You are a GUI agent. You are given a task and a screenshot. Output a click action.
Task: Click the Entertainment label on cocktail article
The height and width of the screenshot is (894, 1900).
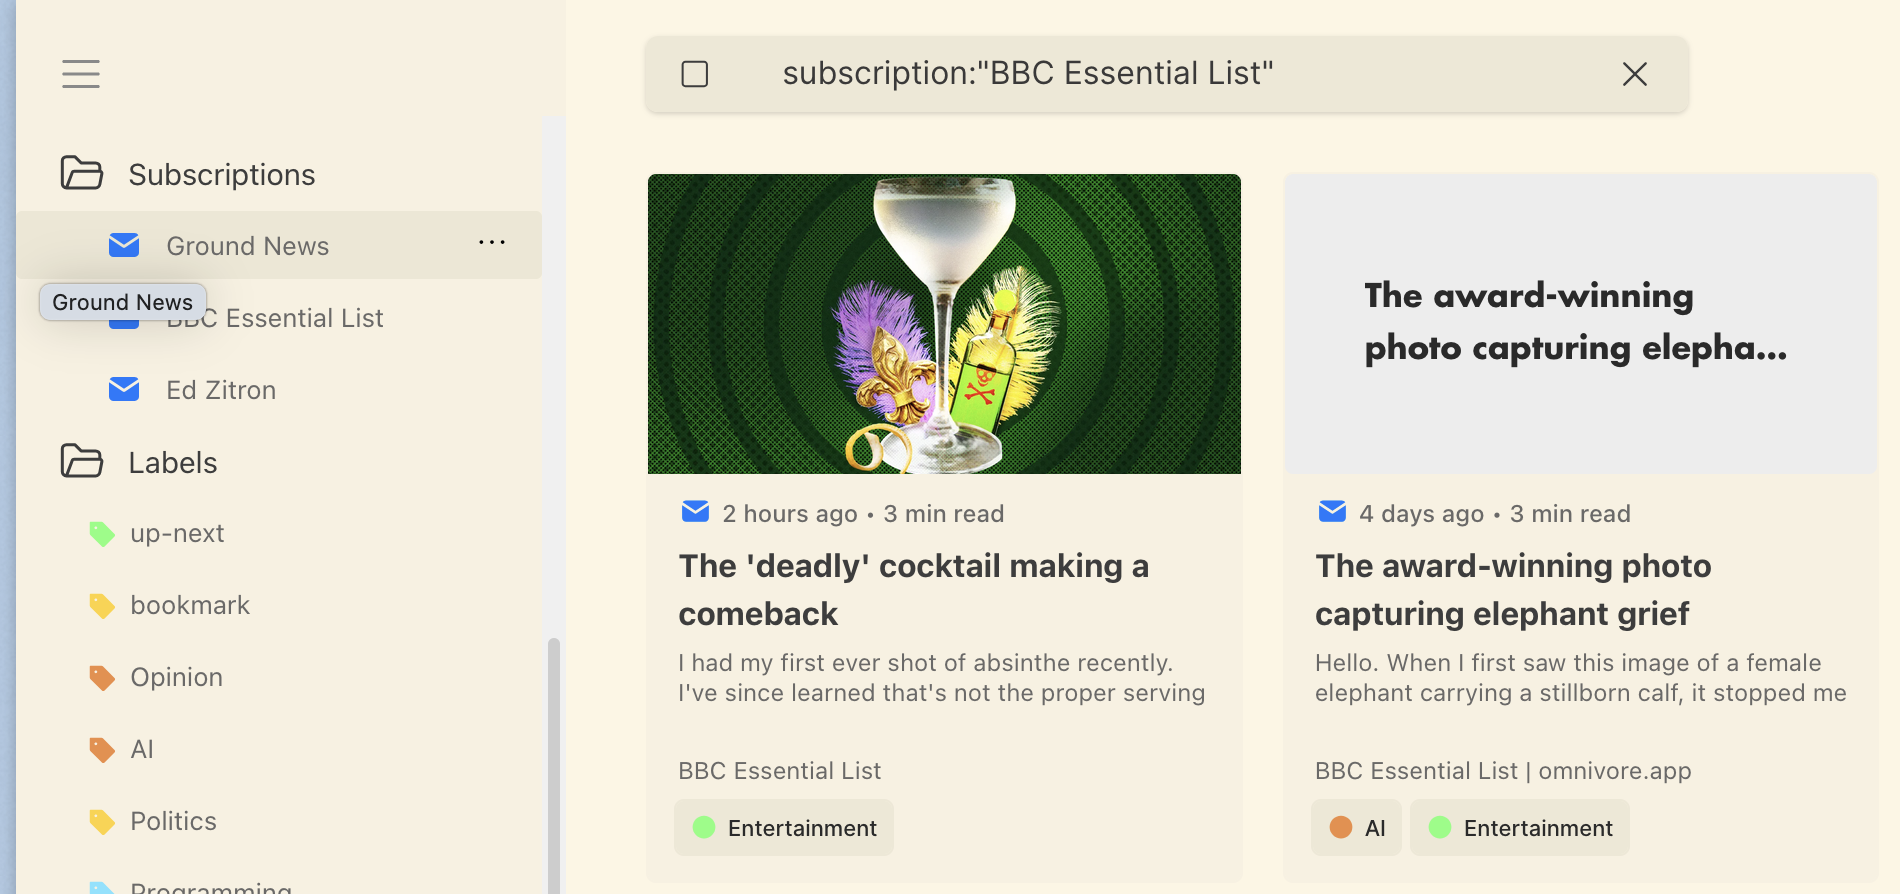(x=784, y=828)
